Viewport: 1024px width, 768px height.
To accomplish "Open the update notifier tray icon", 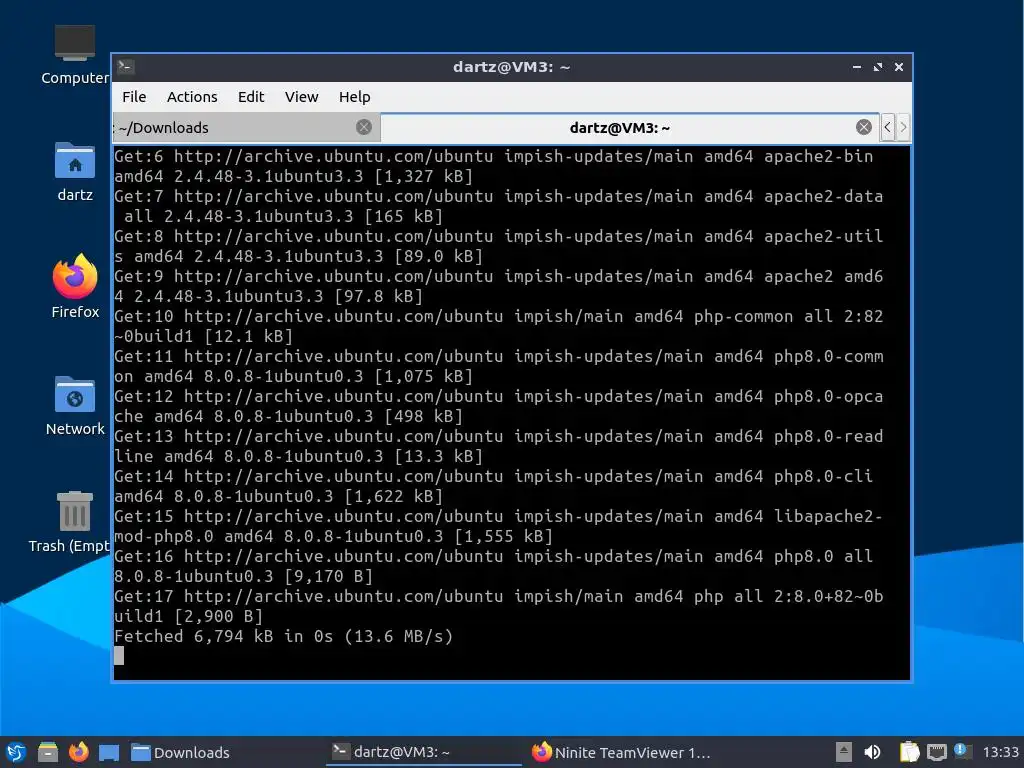I will [961, 751].
